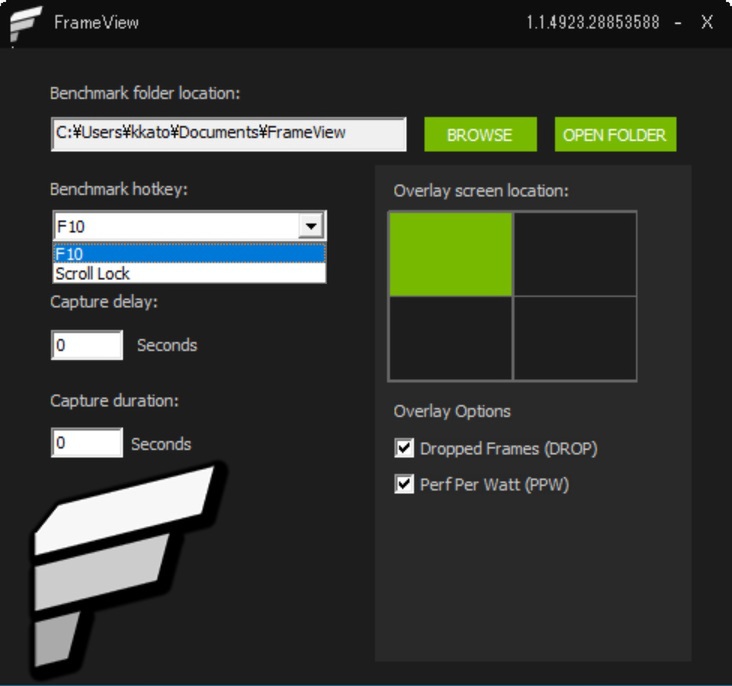Choose Scroll Lock from the hotkey list
Image resolution: width=732 pixels, height=686 pixels.
pyautogui.click(x=189, y=273)
